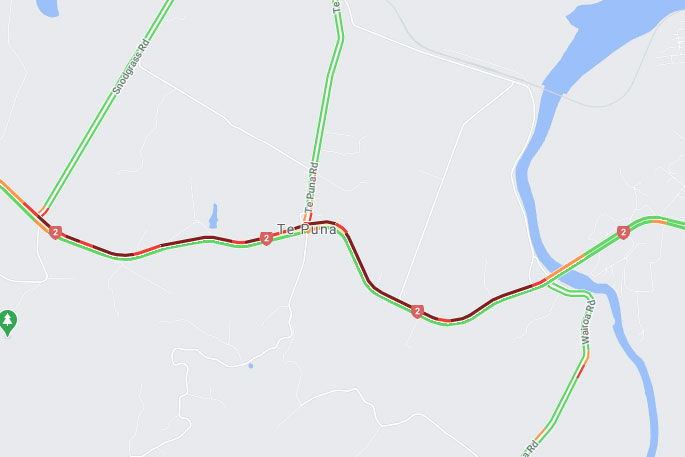Select the Highway 2 shield at the bottom of the curve
685x457 pixels.
click(417, 312)
